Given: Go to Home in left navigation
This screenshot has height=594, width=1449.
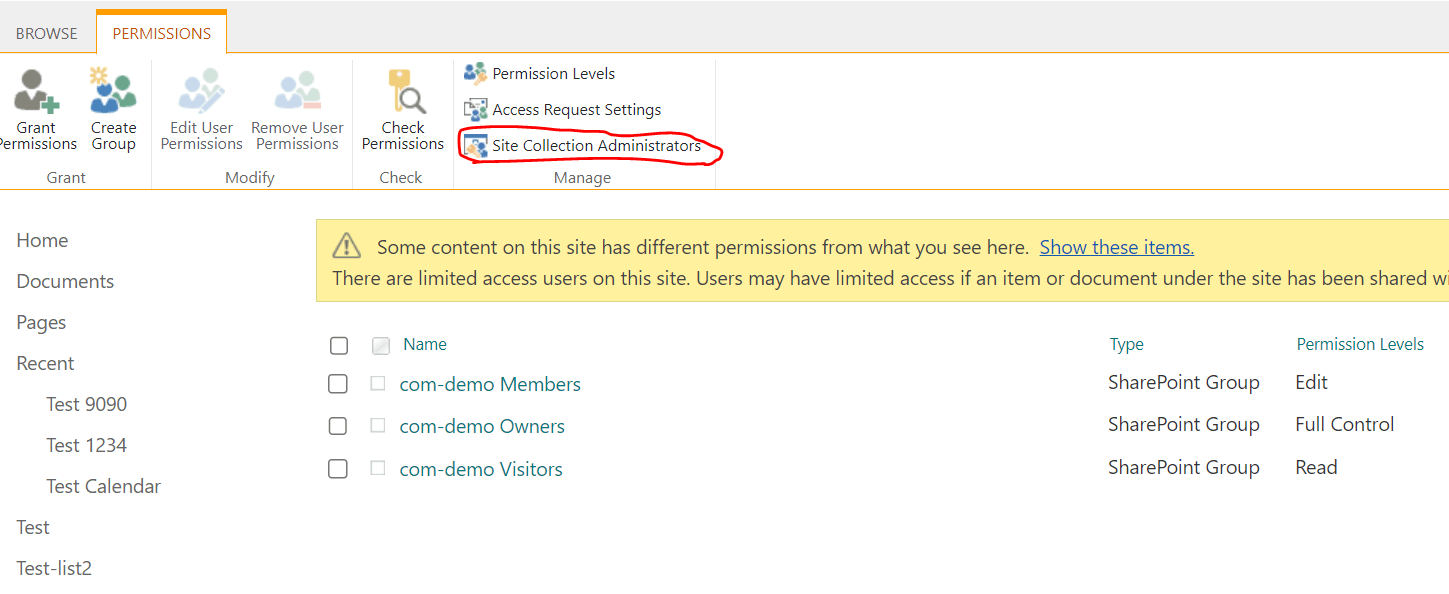Looking at the screenshot, I should (x=42, y=240).
